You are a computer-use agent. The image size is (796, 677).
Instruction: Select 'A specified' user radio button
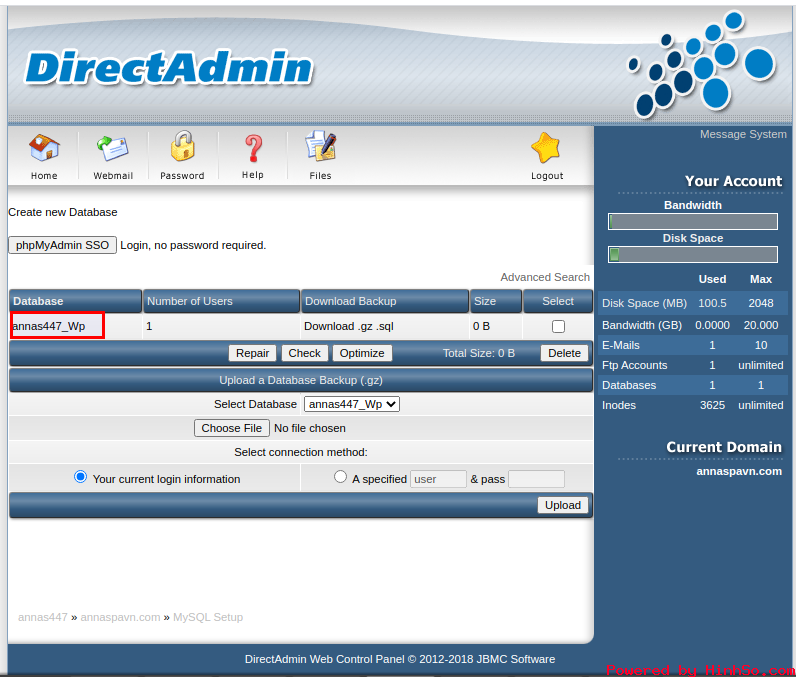point(340,477)
